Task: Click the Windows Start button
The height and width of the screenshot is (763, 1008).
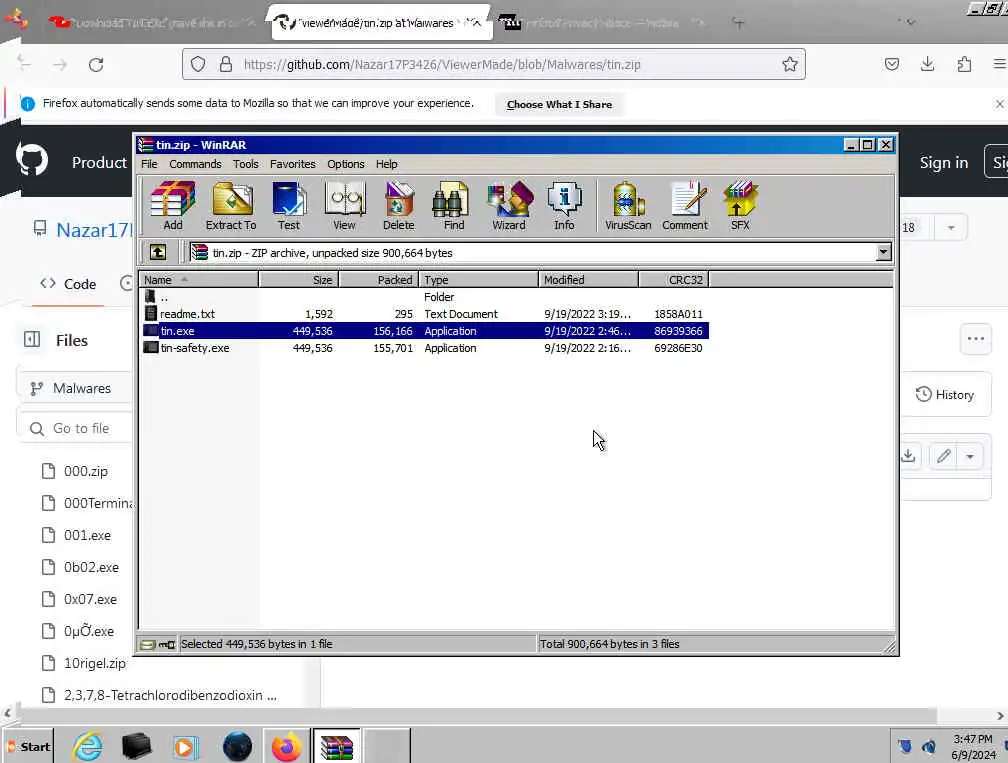Action: coord(28,746)
